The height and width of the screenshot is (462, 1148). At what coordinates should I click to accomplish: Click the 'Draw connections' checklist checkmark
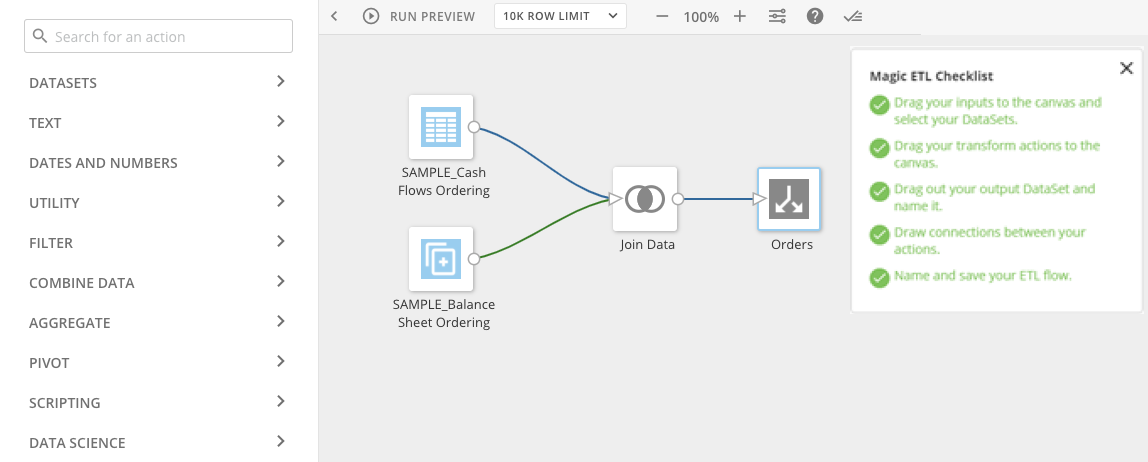pos(879,235)
